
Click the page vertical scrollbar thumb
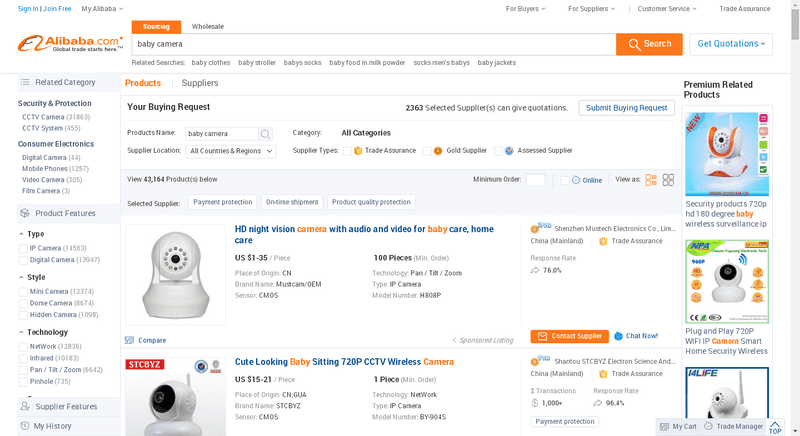pos(795,23)
